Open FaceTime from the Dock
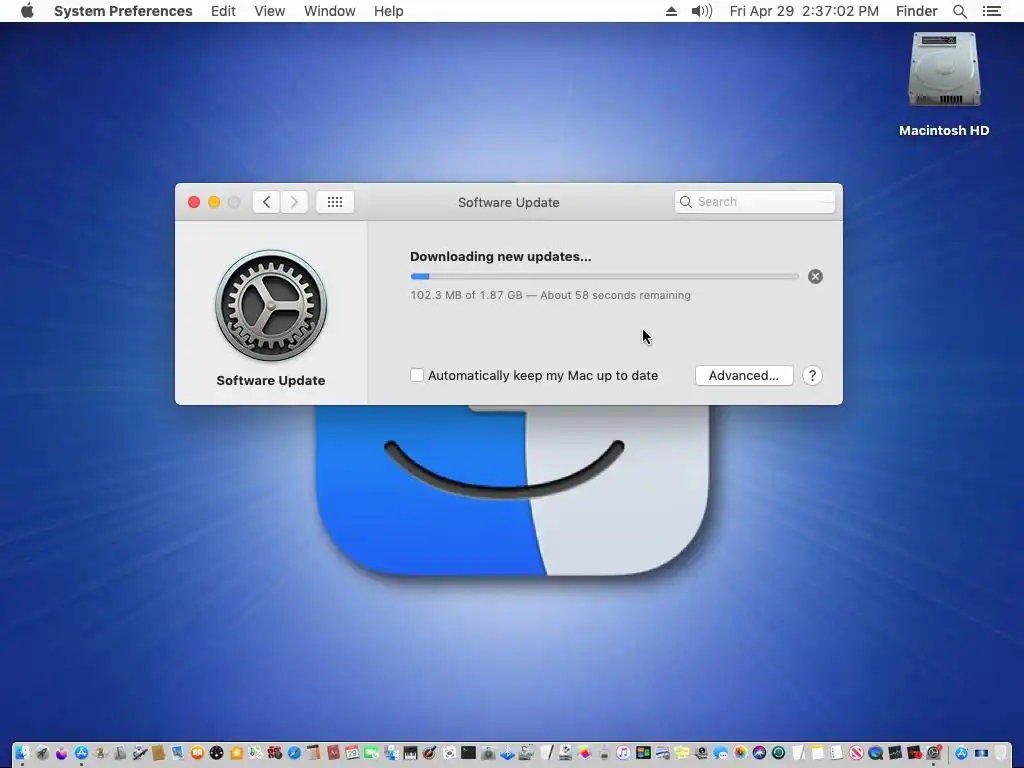Viewport: 1024px width, 768px height. coord(372,753)
